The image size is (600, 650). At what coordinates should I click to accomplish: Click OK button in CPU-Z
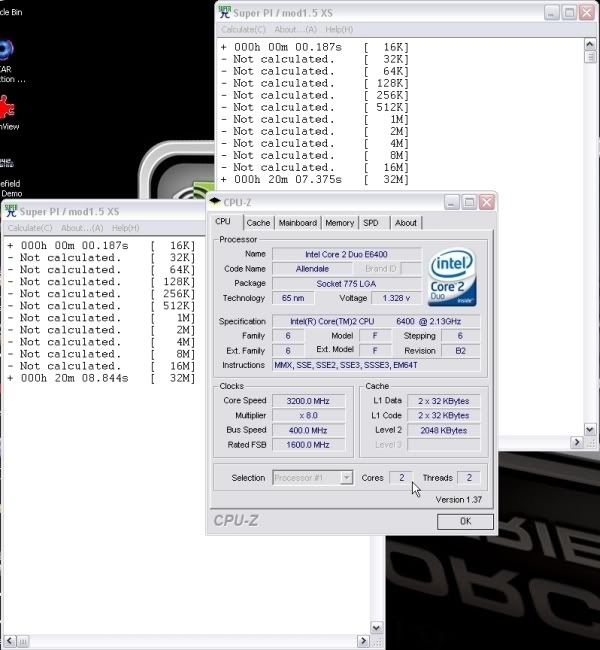[465, 521]
